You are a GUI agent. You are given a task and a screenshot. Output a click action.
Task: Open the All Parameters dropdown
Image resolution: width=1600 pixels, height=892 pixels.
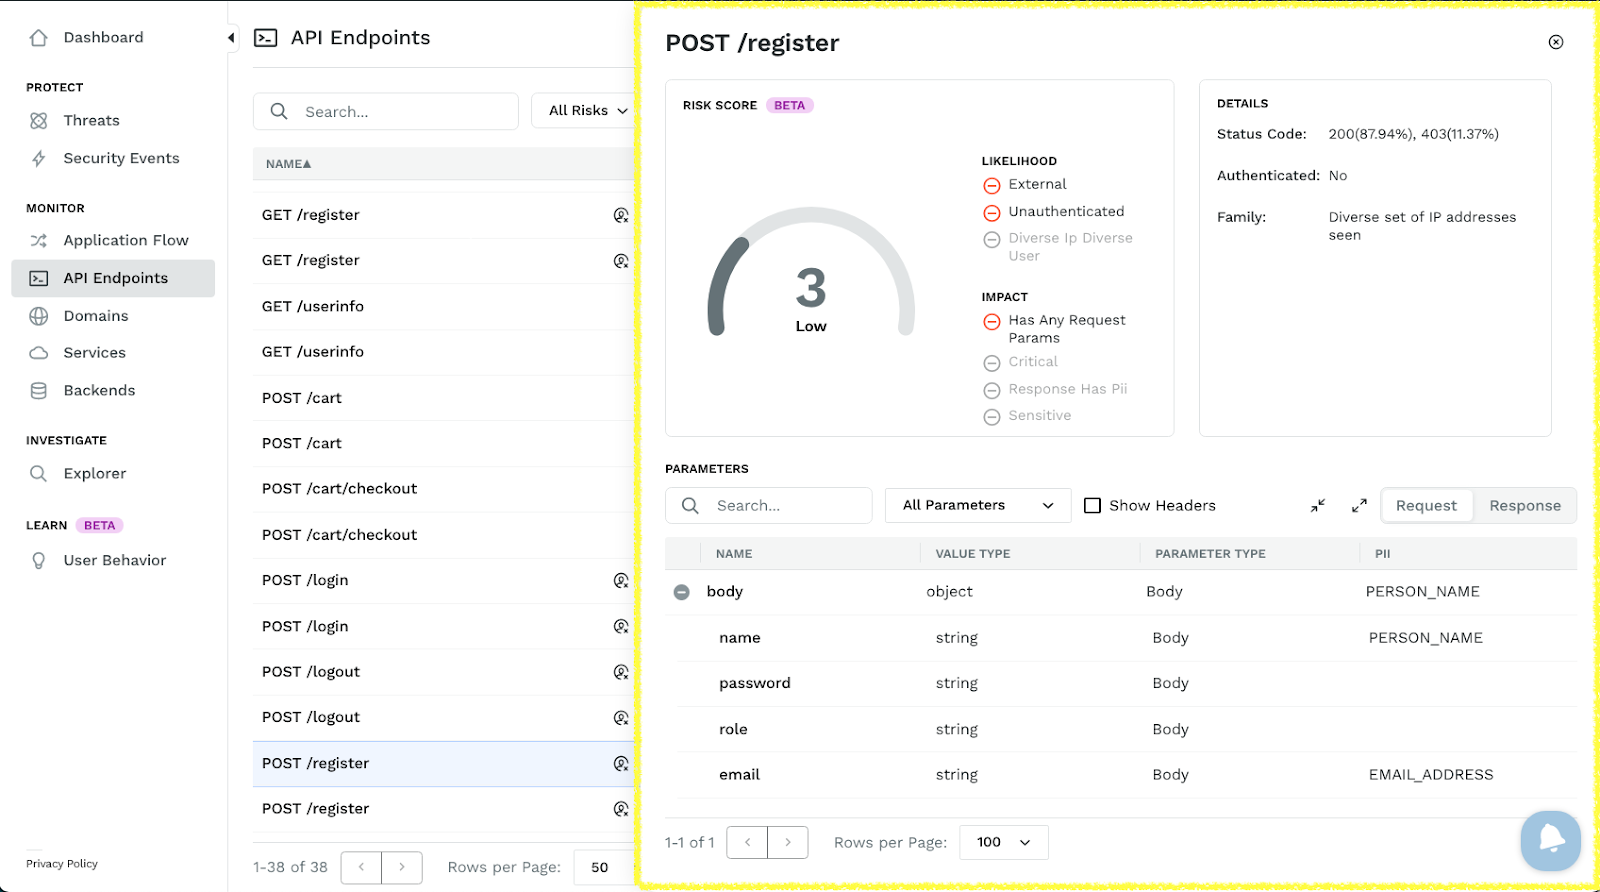pyautogui.click(x=977, y=506)
